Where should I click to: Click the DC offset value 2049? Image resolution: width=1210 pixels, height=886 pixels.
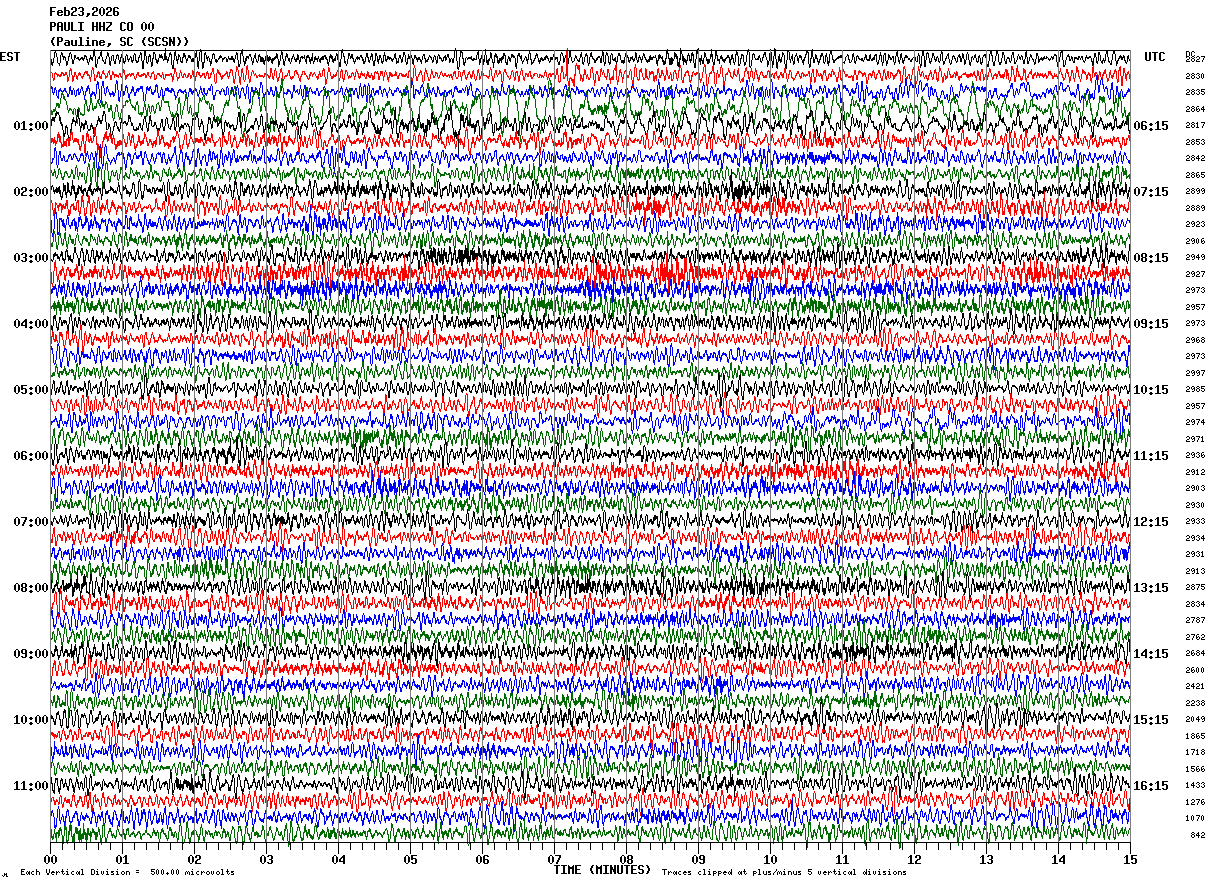pyautogui.click(x=1195, y=719)
